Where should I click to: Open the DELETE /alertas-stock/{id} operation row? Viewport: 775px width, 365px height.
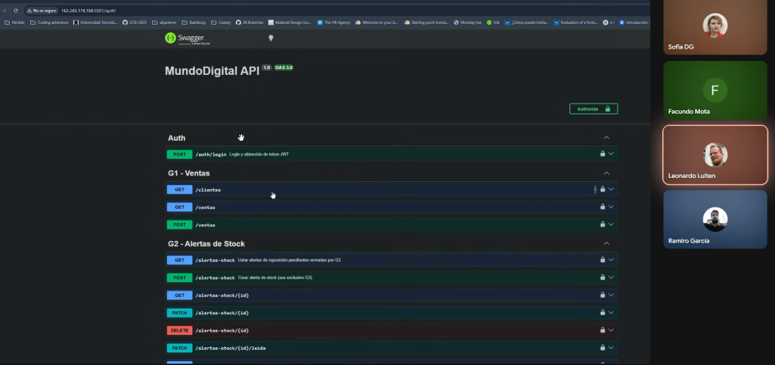click(391, 330)
